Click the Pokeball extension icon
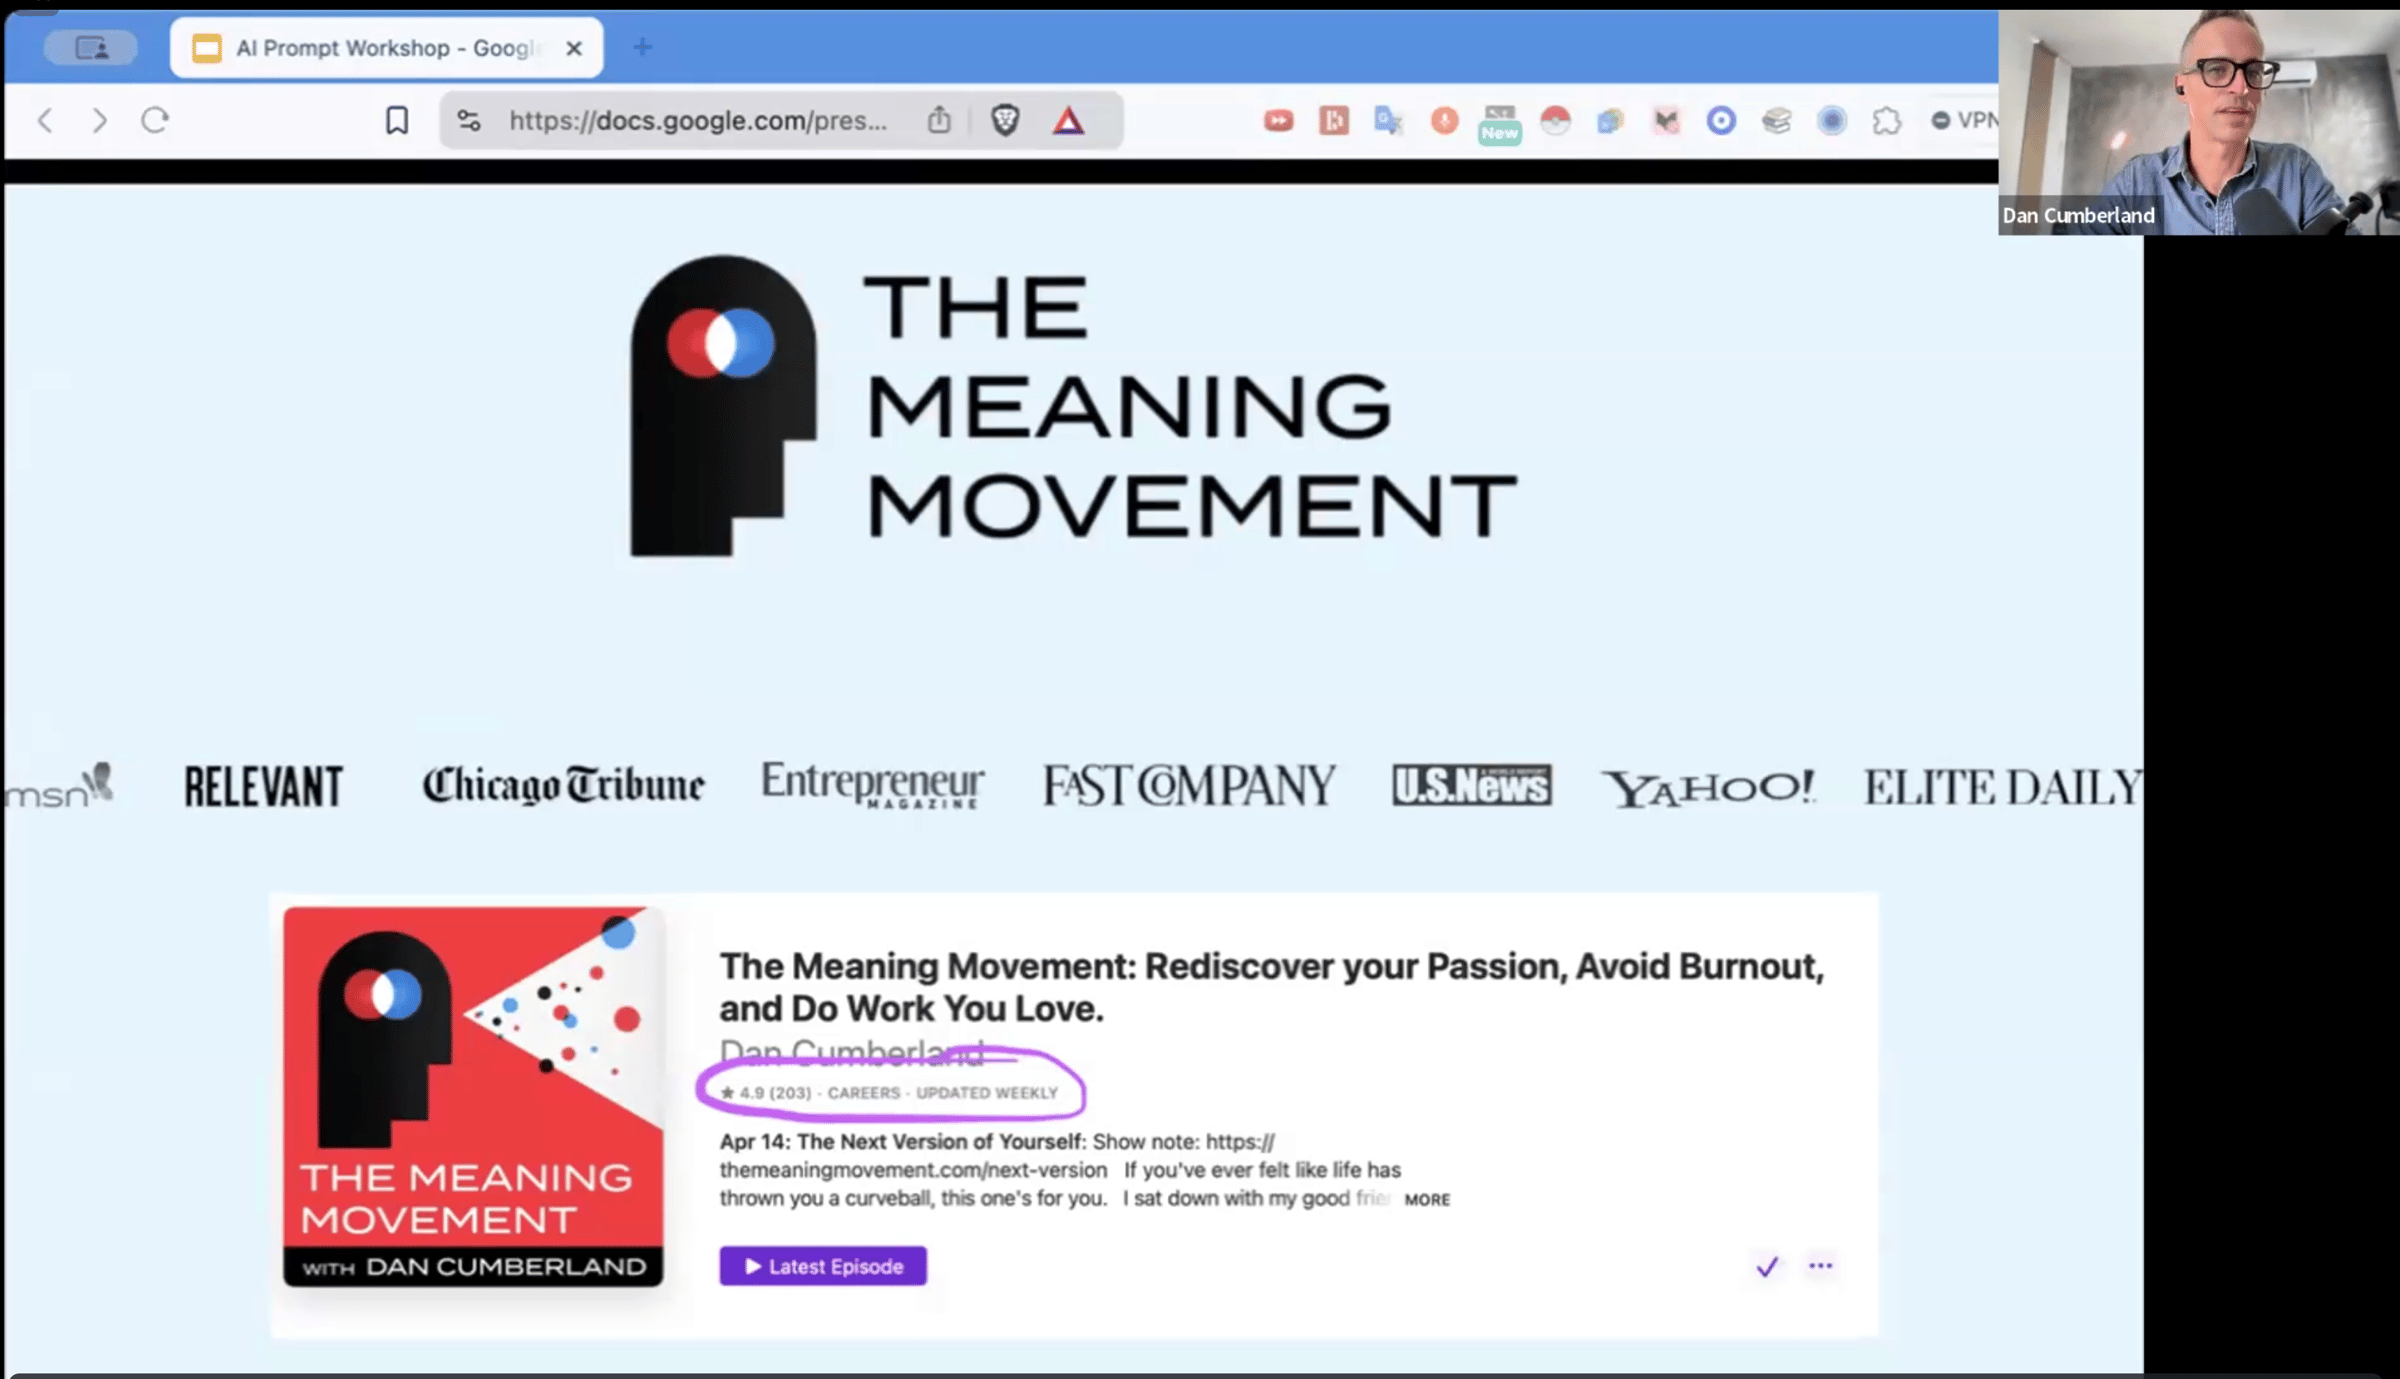2400x1379 pixels. pyautogui.click(x=1555, y=121)
